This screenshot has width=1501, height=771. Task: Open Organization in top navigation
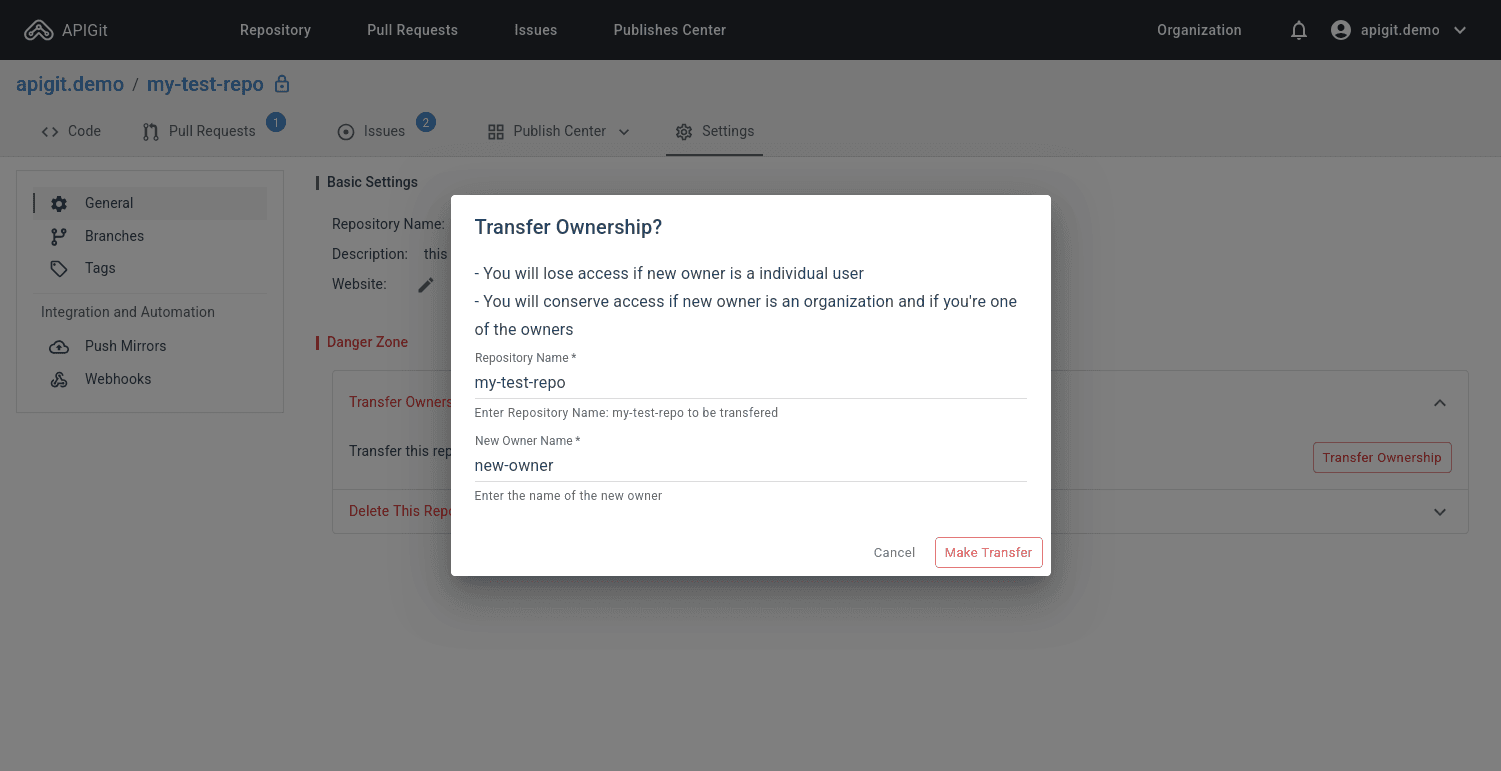(x=1199, y=30)
